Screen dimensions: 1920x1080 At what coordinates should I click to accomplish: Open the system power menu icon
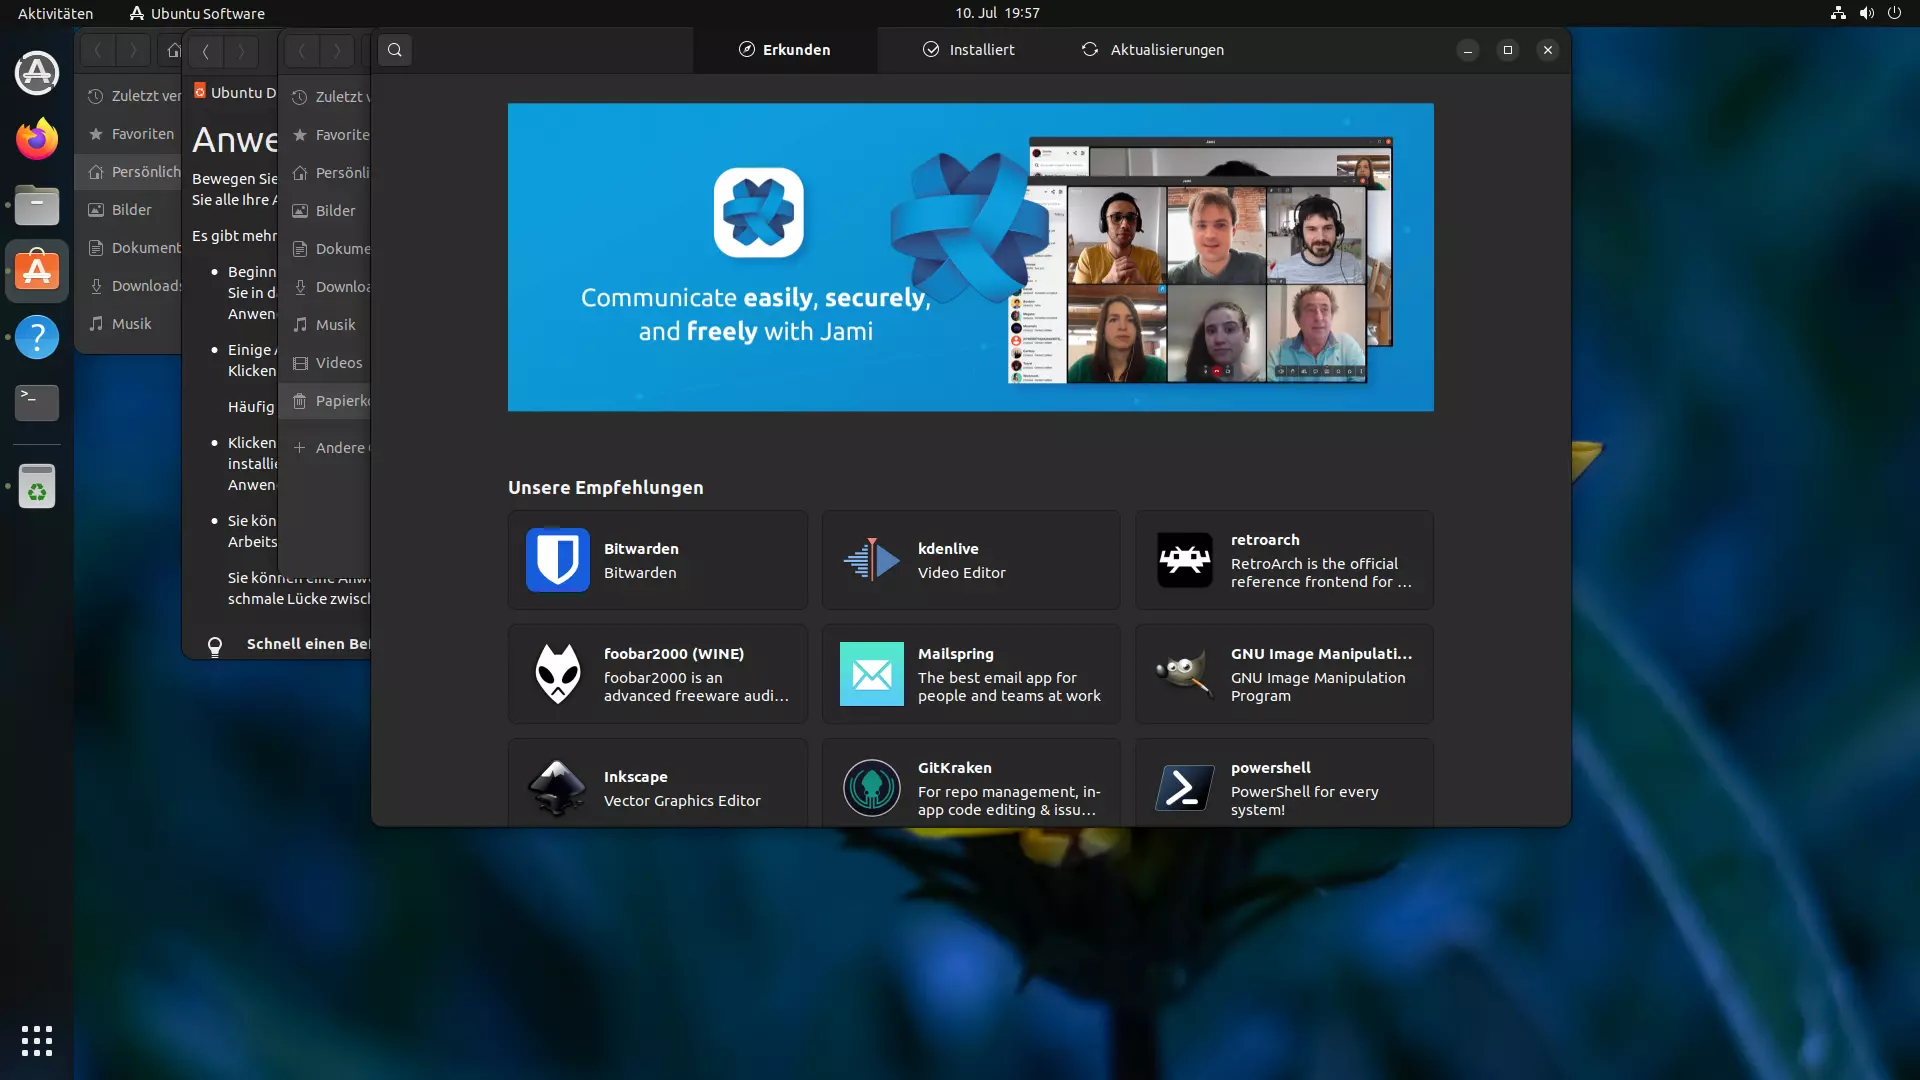point(1894,13)
